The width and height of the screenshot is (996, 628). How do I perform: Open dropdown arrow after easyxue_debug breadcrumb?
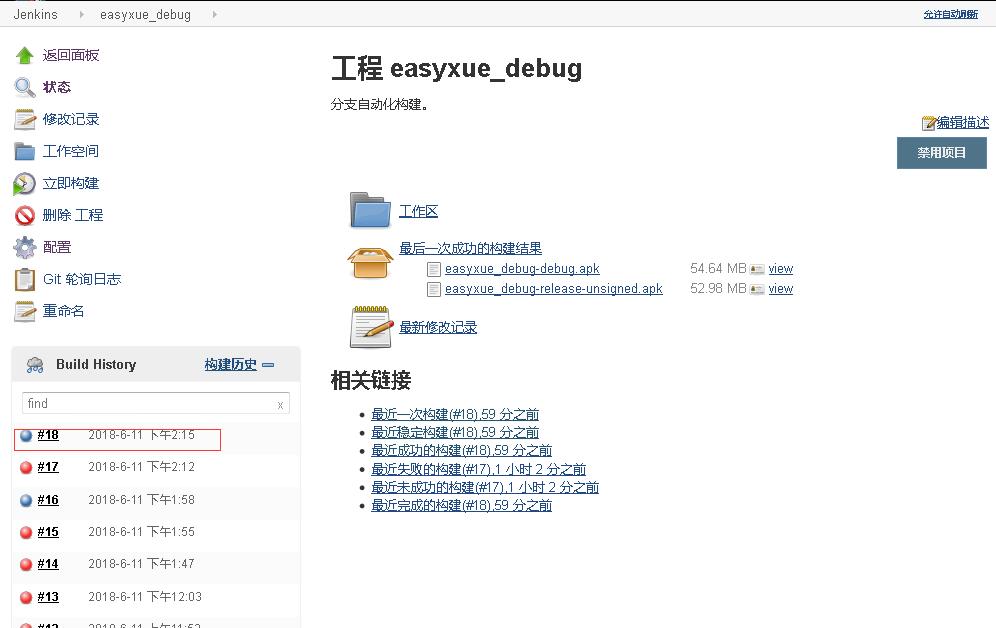(x=215, y=14)
